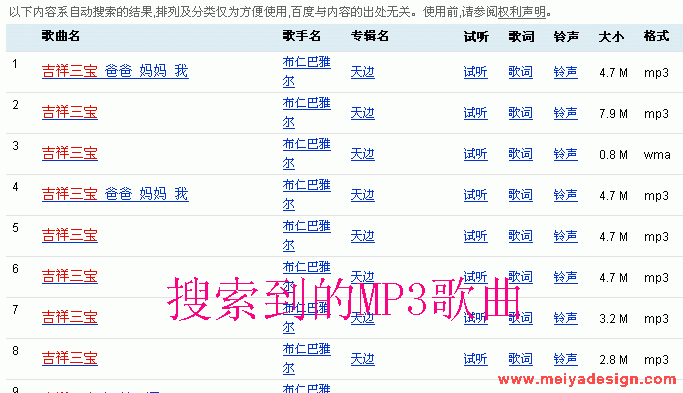This screenshot has width=683, height=393.
Task: Open album 天边 link in row 2
Action: [x=362, y=113]
